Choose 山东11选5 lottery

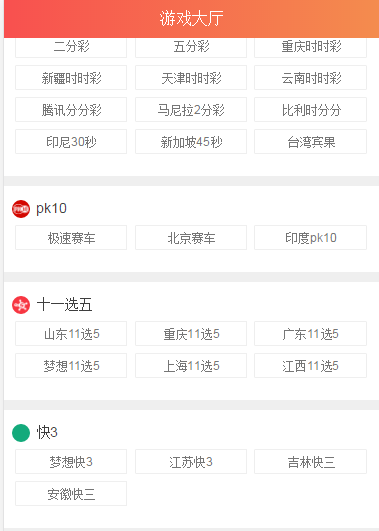tap(71, 334)
